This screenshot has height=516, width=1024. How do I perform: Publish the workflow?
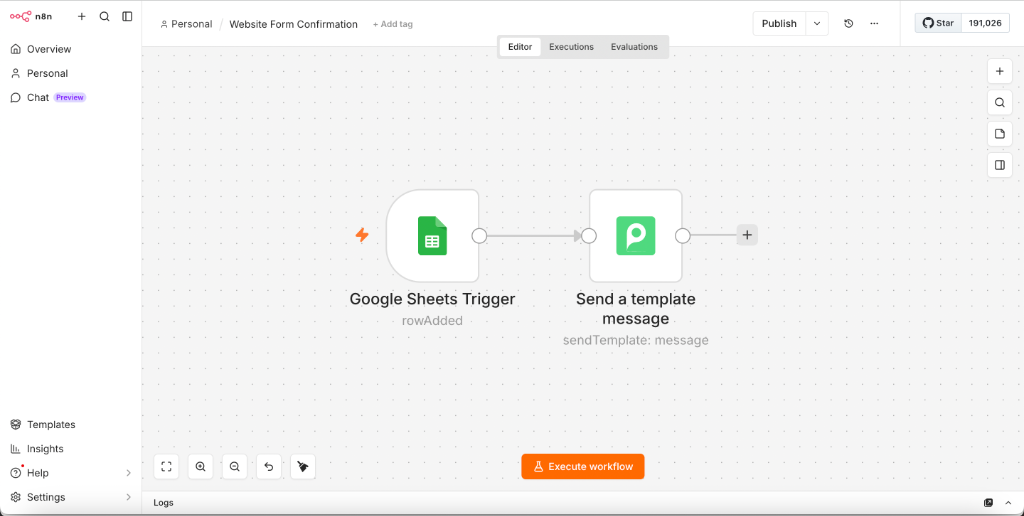[x=779, y=24]
